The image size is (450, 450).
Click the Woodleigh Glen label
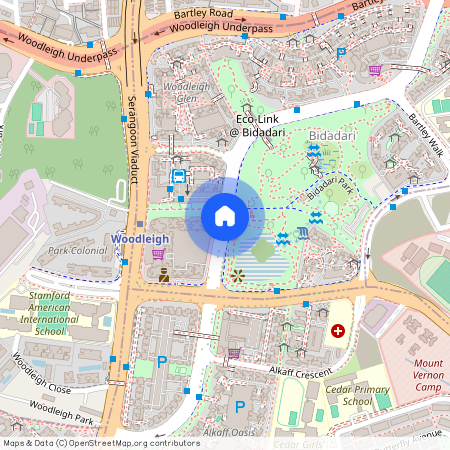coord(186,92)
